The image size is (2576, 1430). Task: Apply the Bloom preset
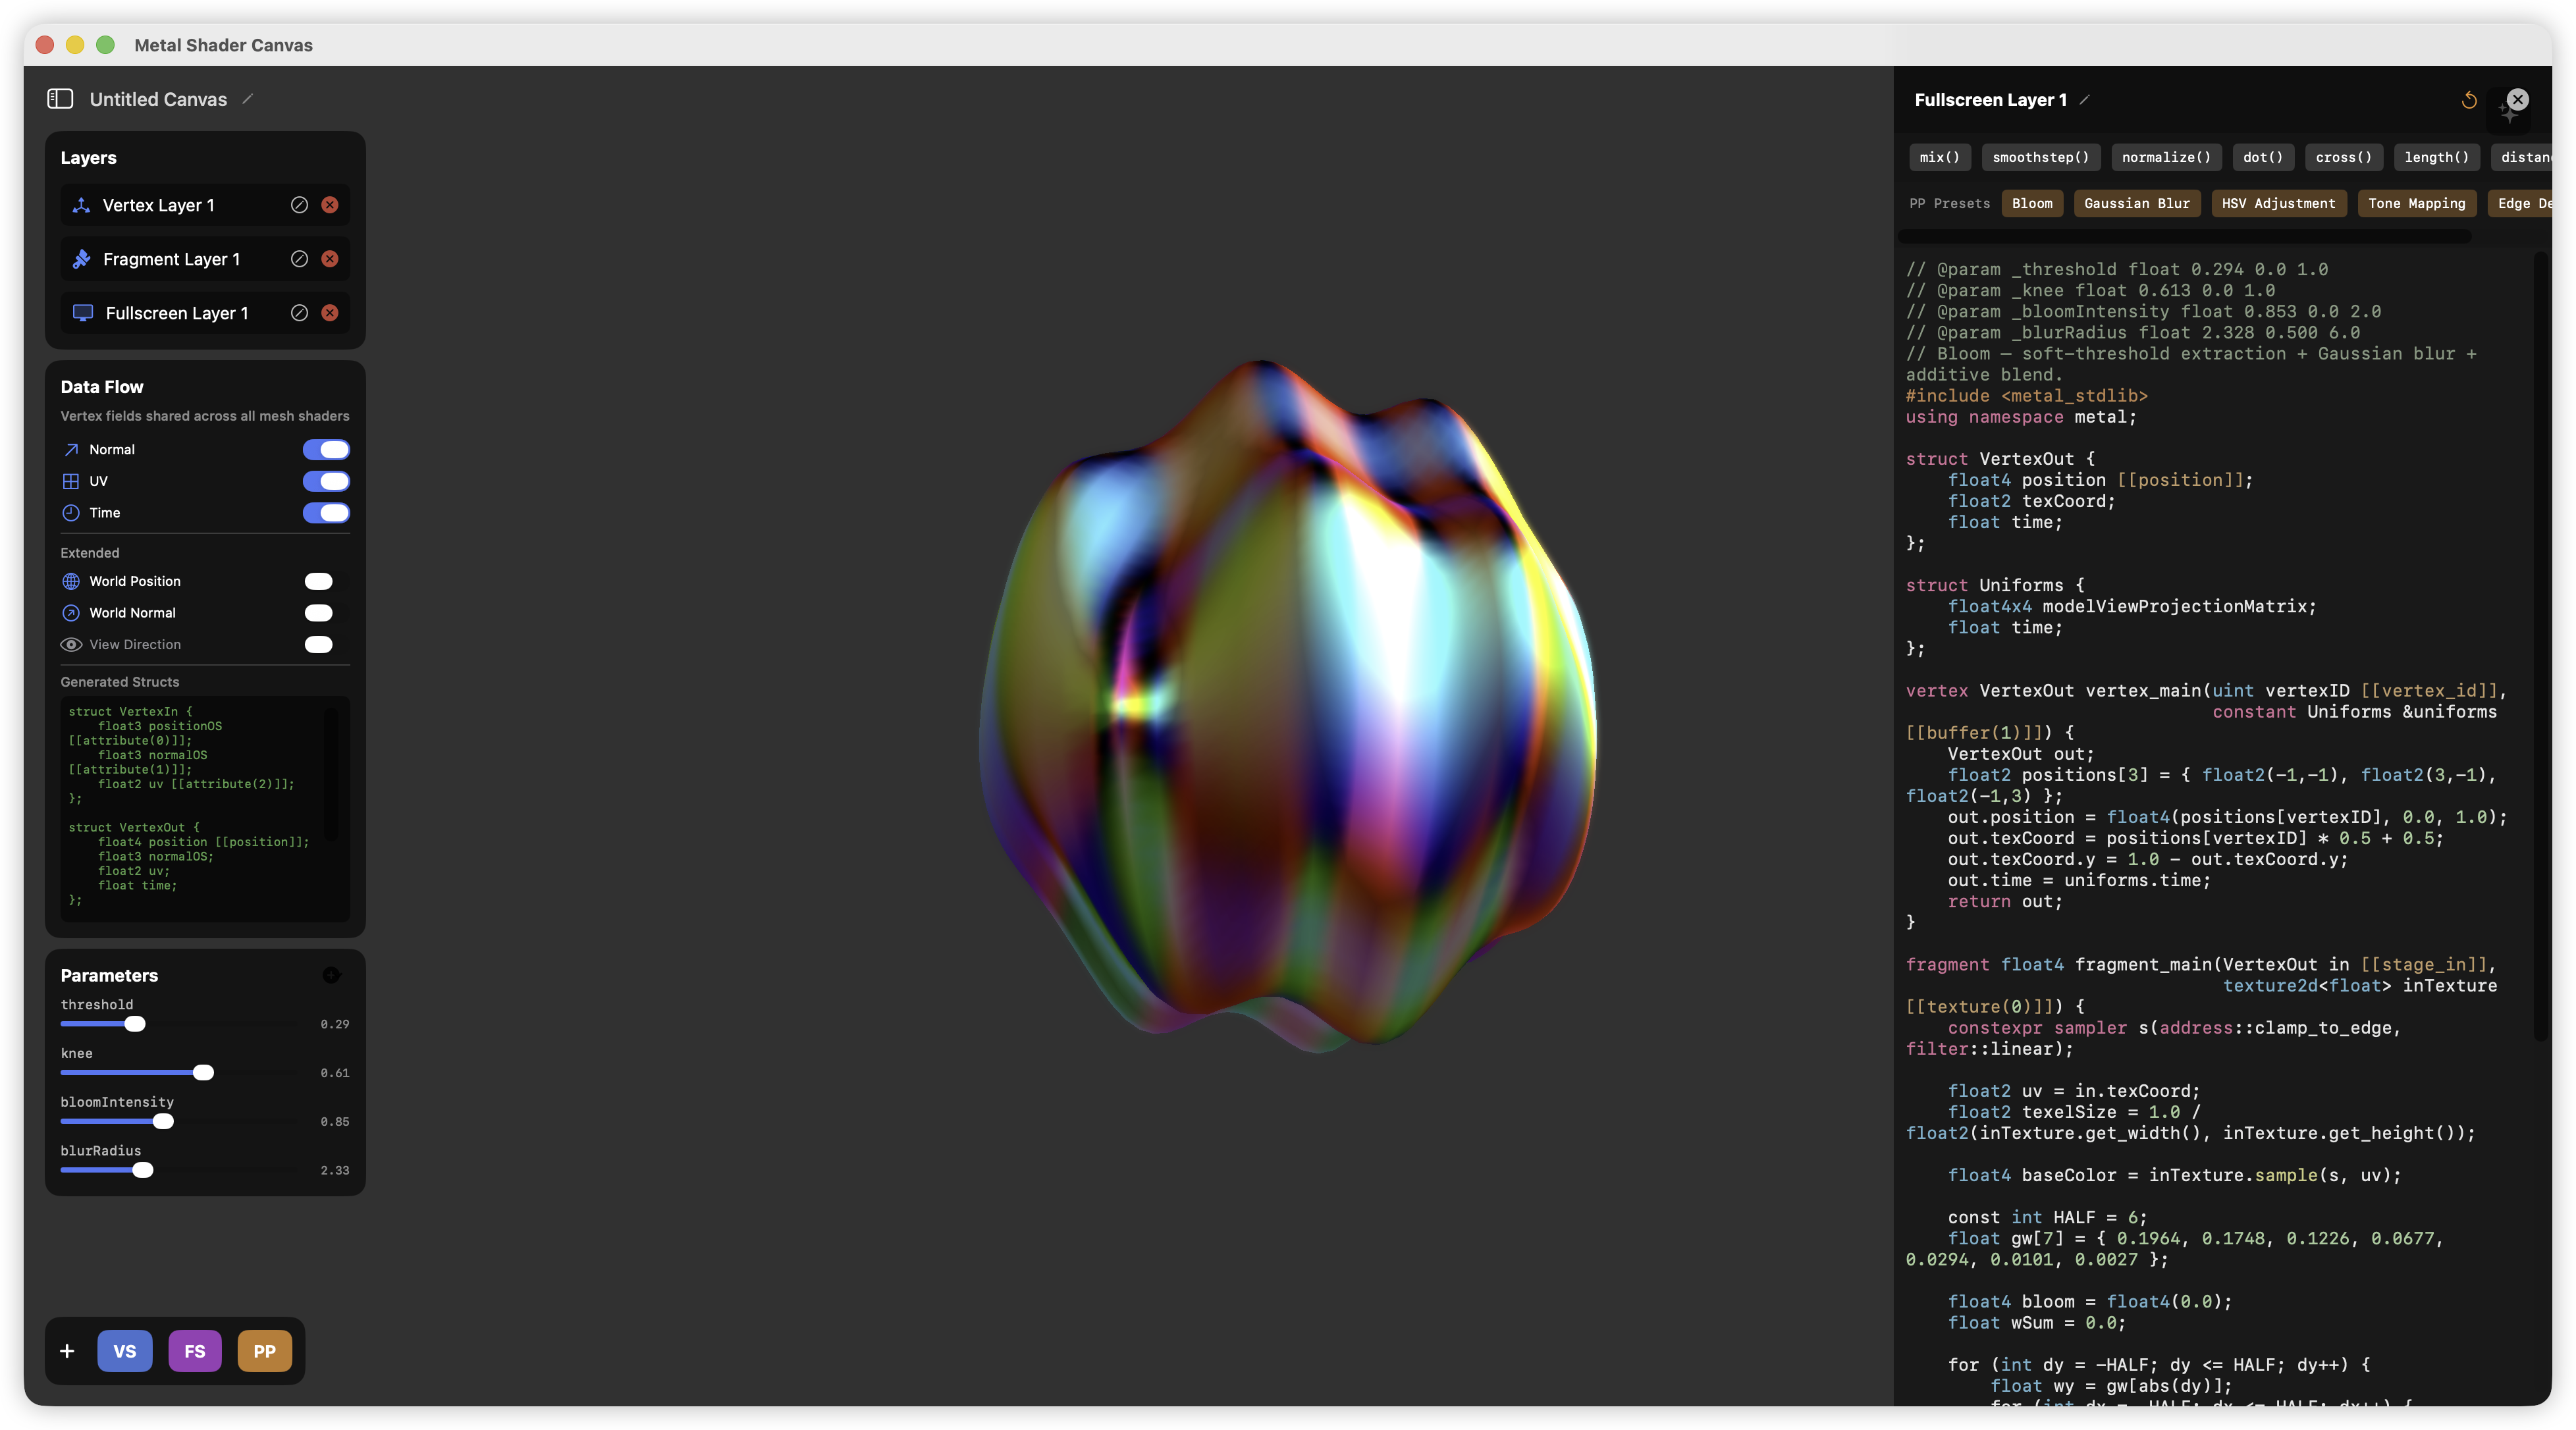point(2032,203)
